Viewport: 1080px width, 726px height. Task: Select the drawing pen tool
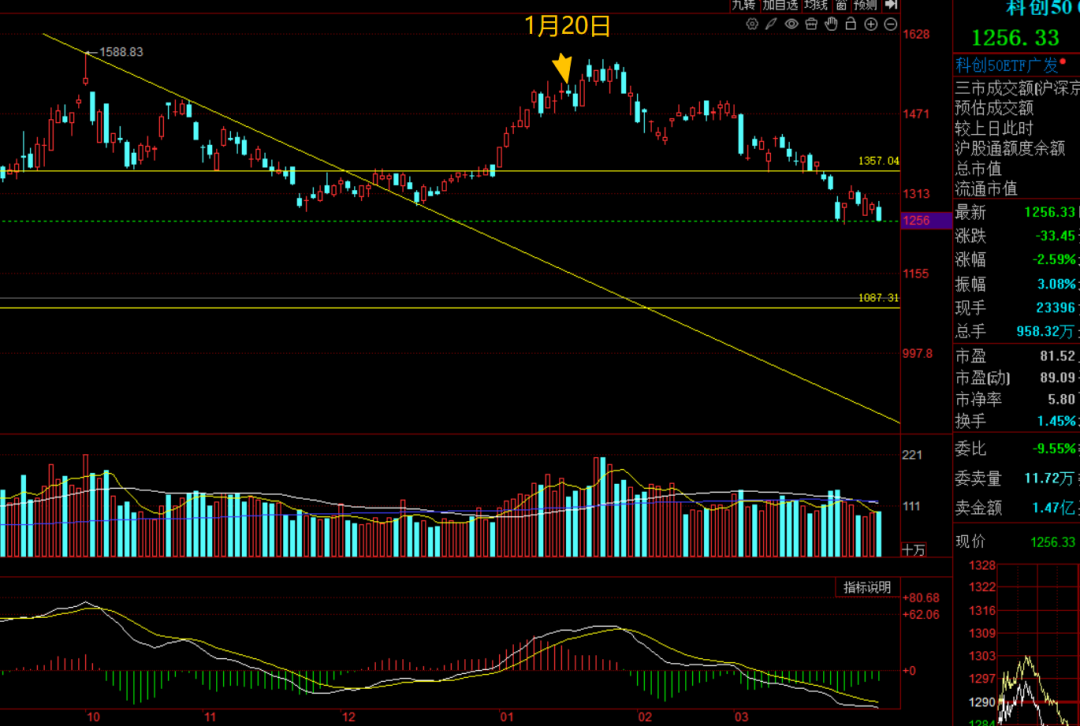tap(771, 24)
